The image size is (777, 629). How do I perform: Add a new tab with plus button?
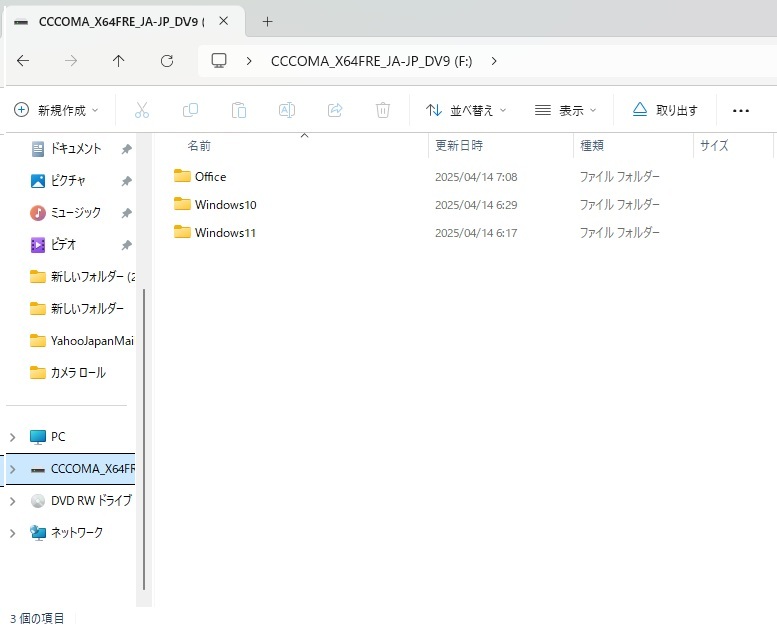(x=268, y=21)
